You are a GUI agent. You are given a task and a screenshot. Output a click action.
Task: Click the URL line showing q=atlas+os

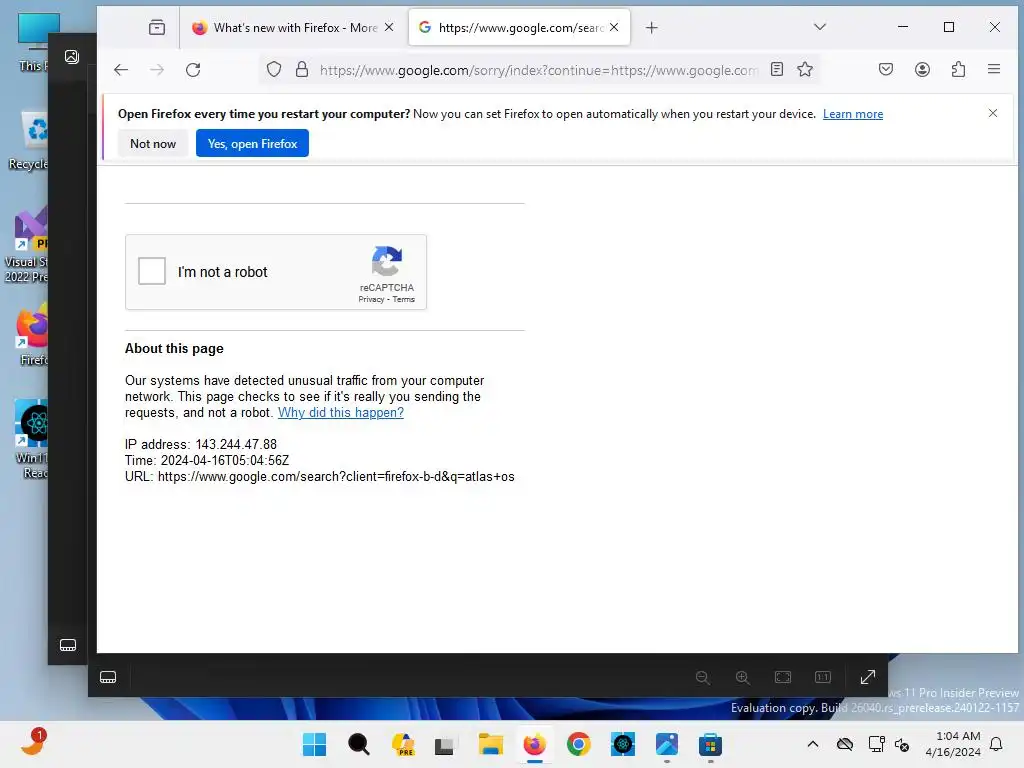coord(320,477)
